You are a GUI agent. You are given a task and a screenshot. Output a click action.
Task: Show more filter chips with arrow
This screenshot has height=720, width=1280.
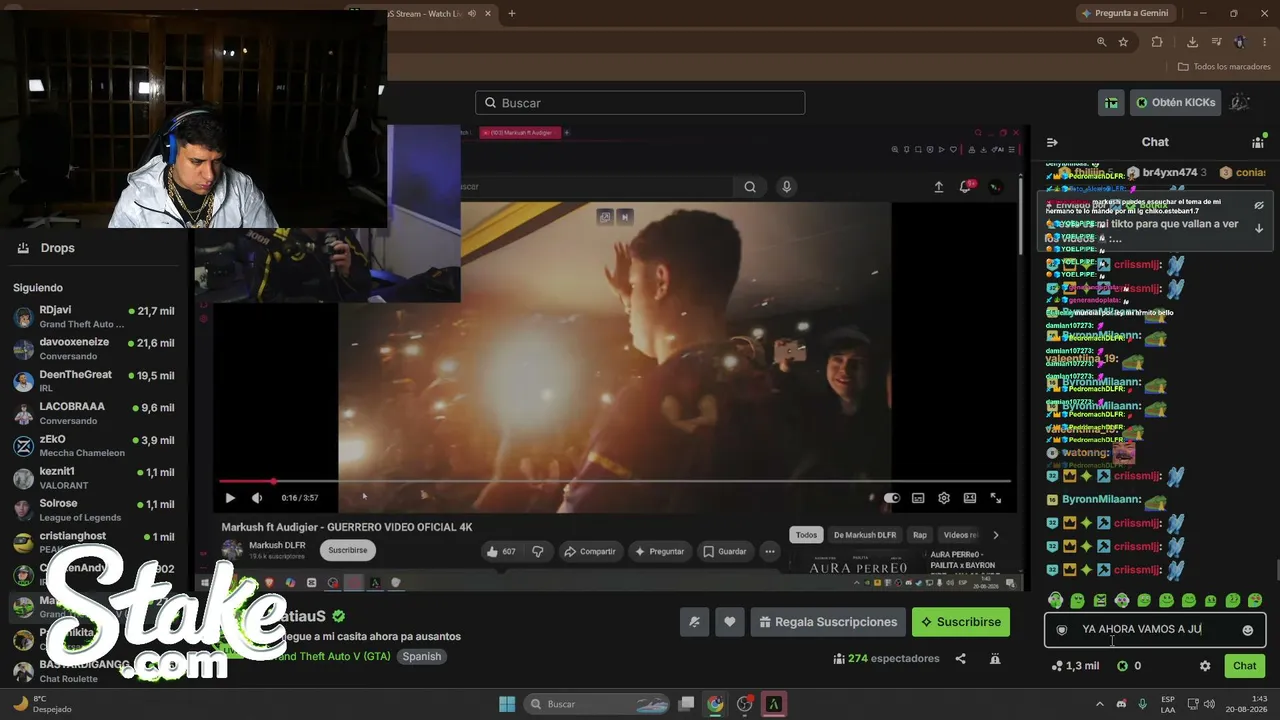tap(995, 535)
